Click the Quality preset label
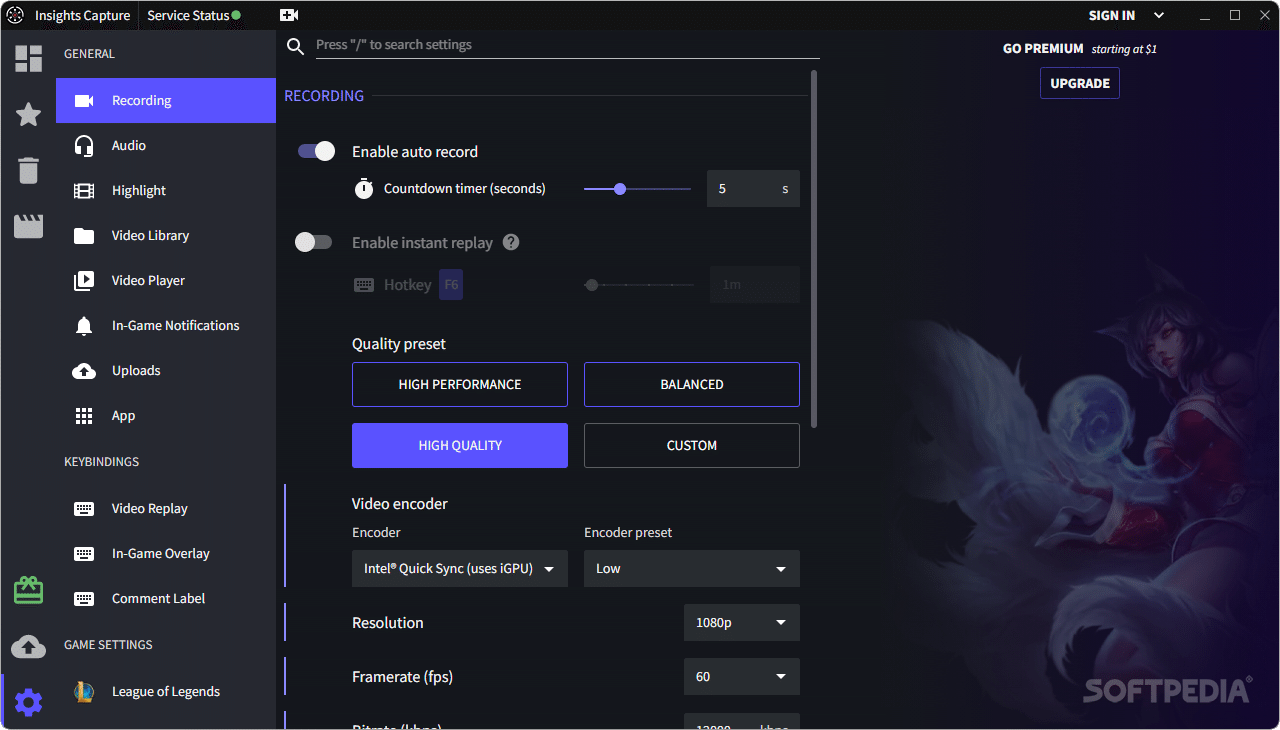 399,343
